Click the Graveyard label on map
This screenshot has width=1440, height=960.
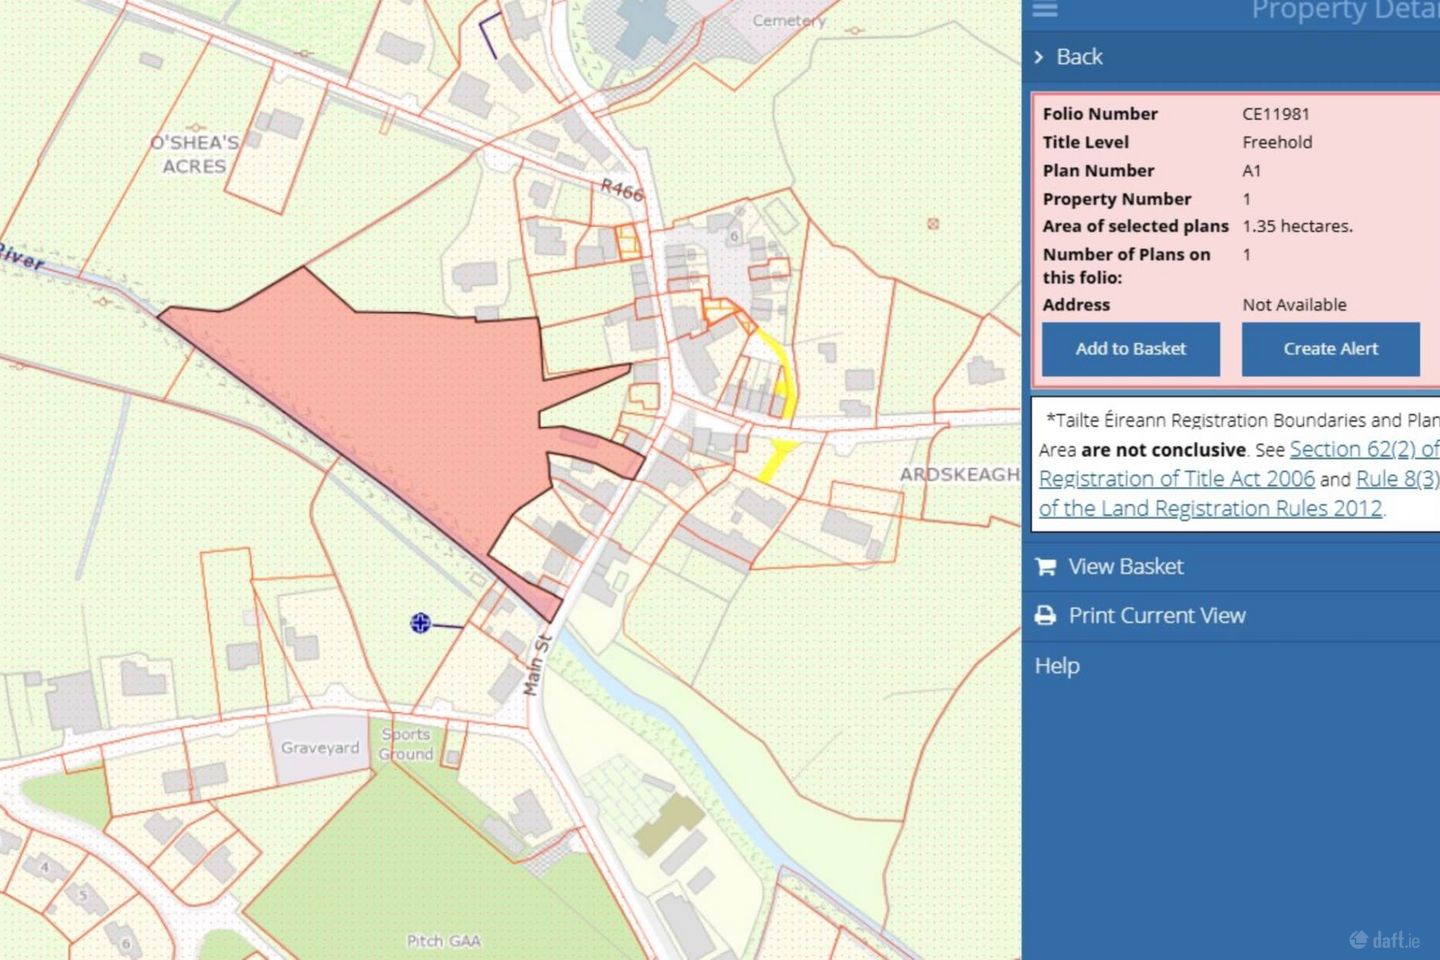[320, 748]
